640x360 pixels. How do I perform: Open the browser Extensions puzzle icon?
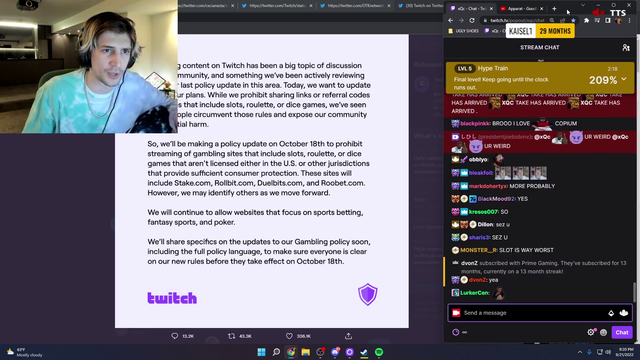pyautogui.click(x=587, y=20)
